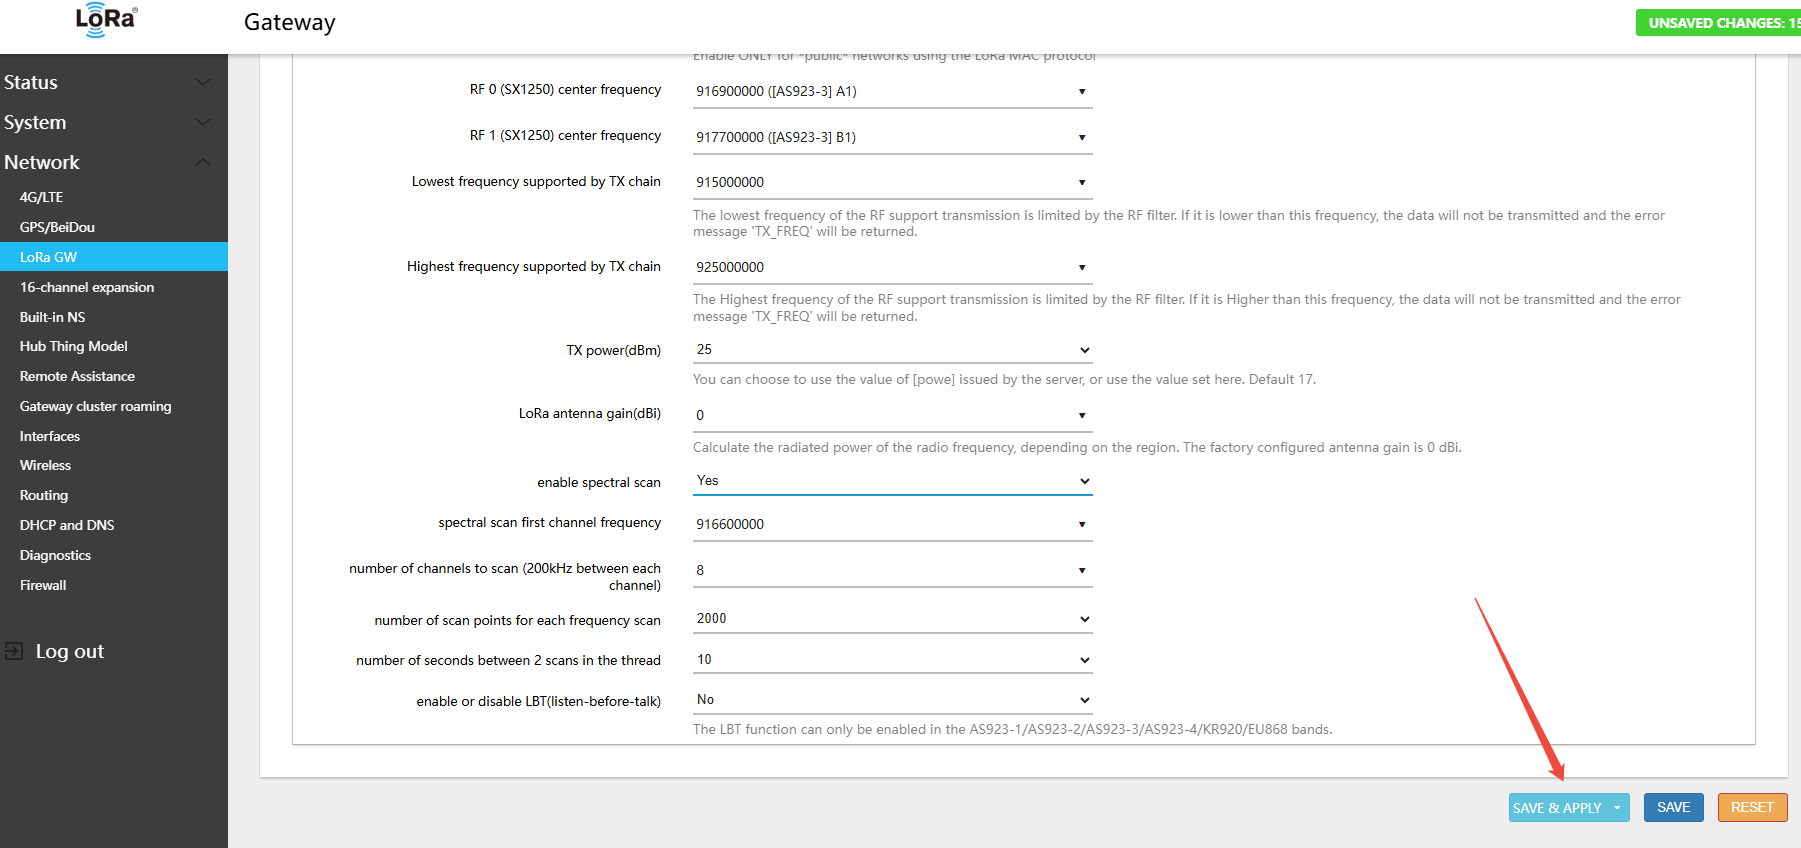Open the LBT listen-before-talk dropdown
Image resolution: width=1801 pixels, height=848 pixels.
point(892,700)
